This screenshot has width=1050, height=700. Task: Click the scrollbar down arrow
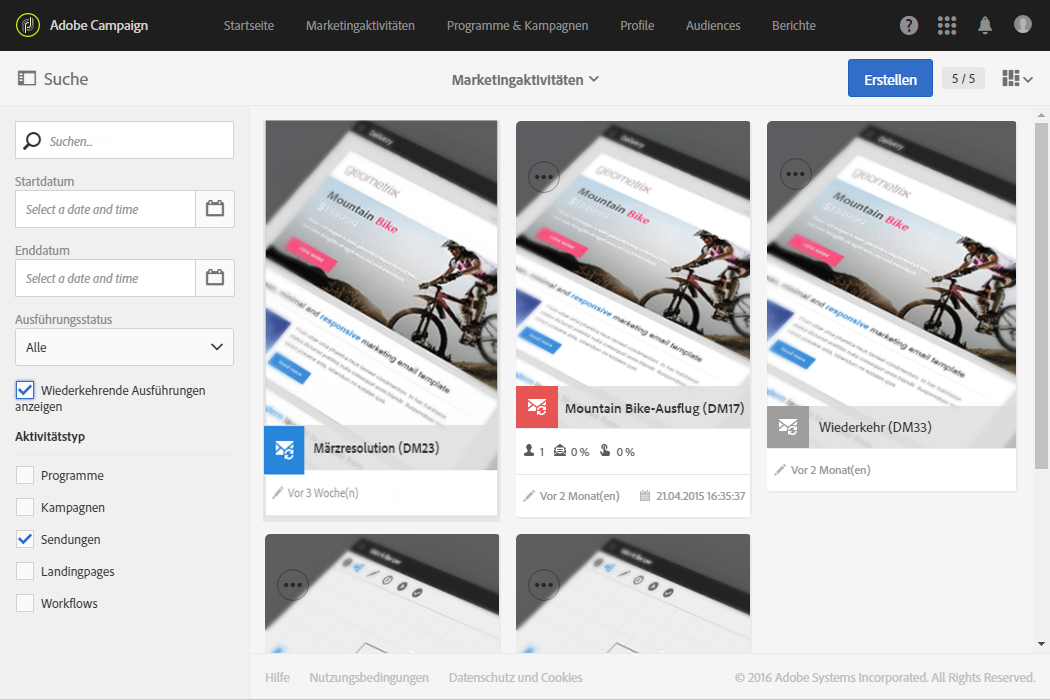[1041, 644]
